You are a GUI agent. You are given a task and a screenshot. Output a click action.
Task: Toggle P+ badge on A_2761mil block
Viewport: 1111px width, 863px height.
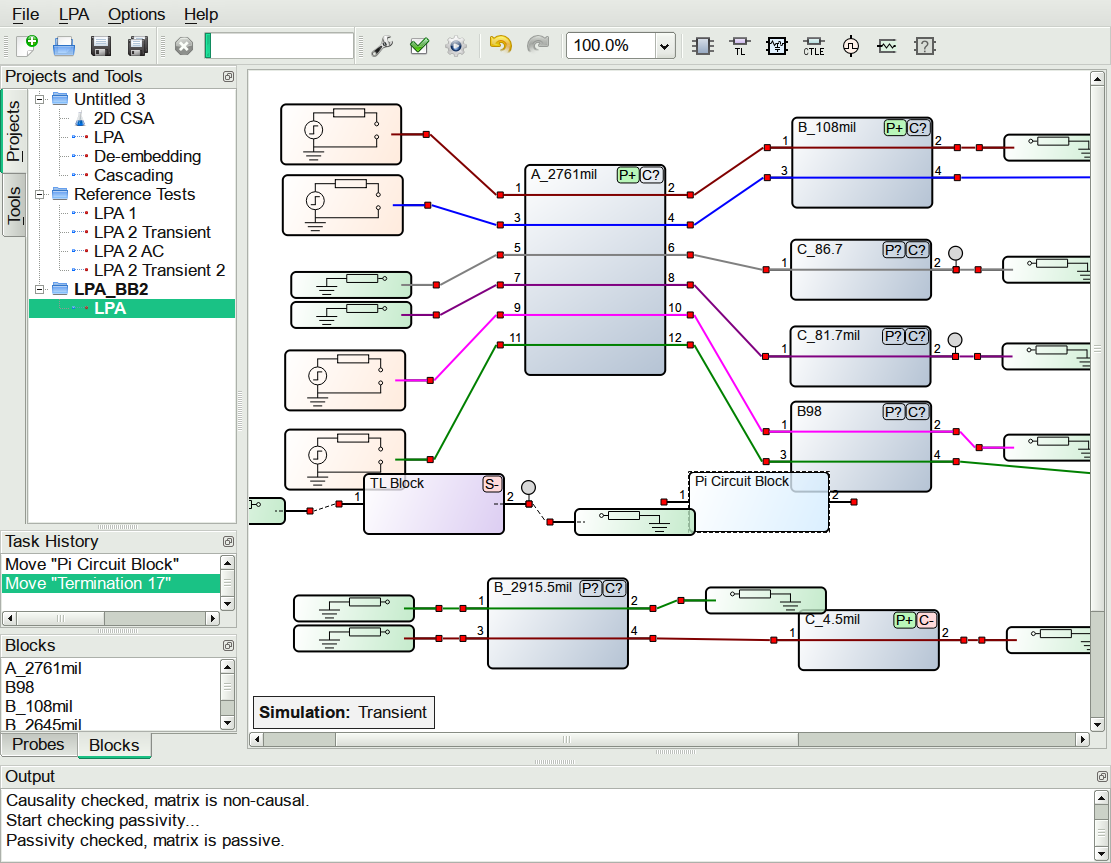627,175
